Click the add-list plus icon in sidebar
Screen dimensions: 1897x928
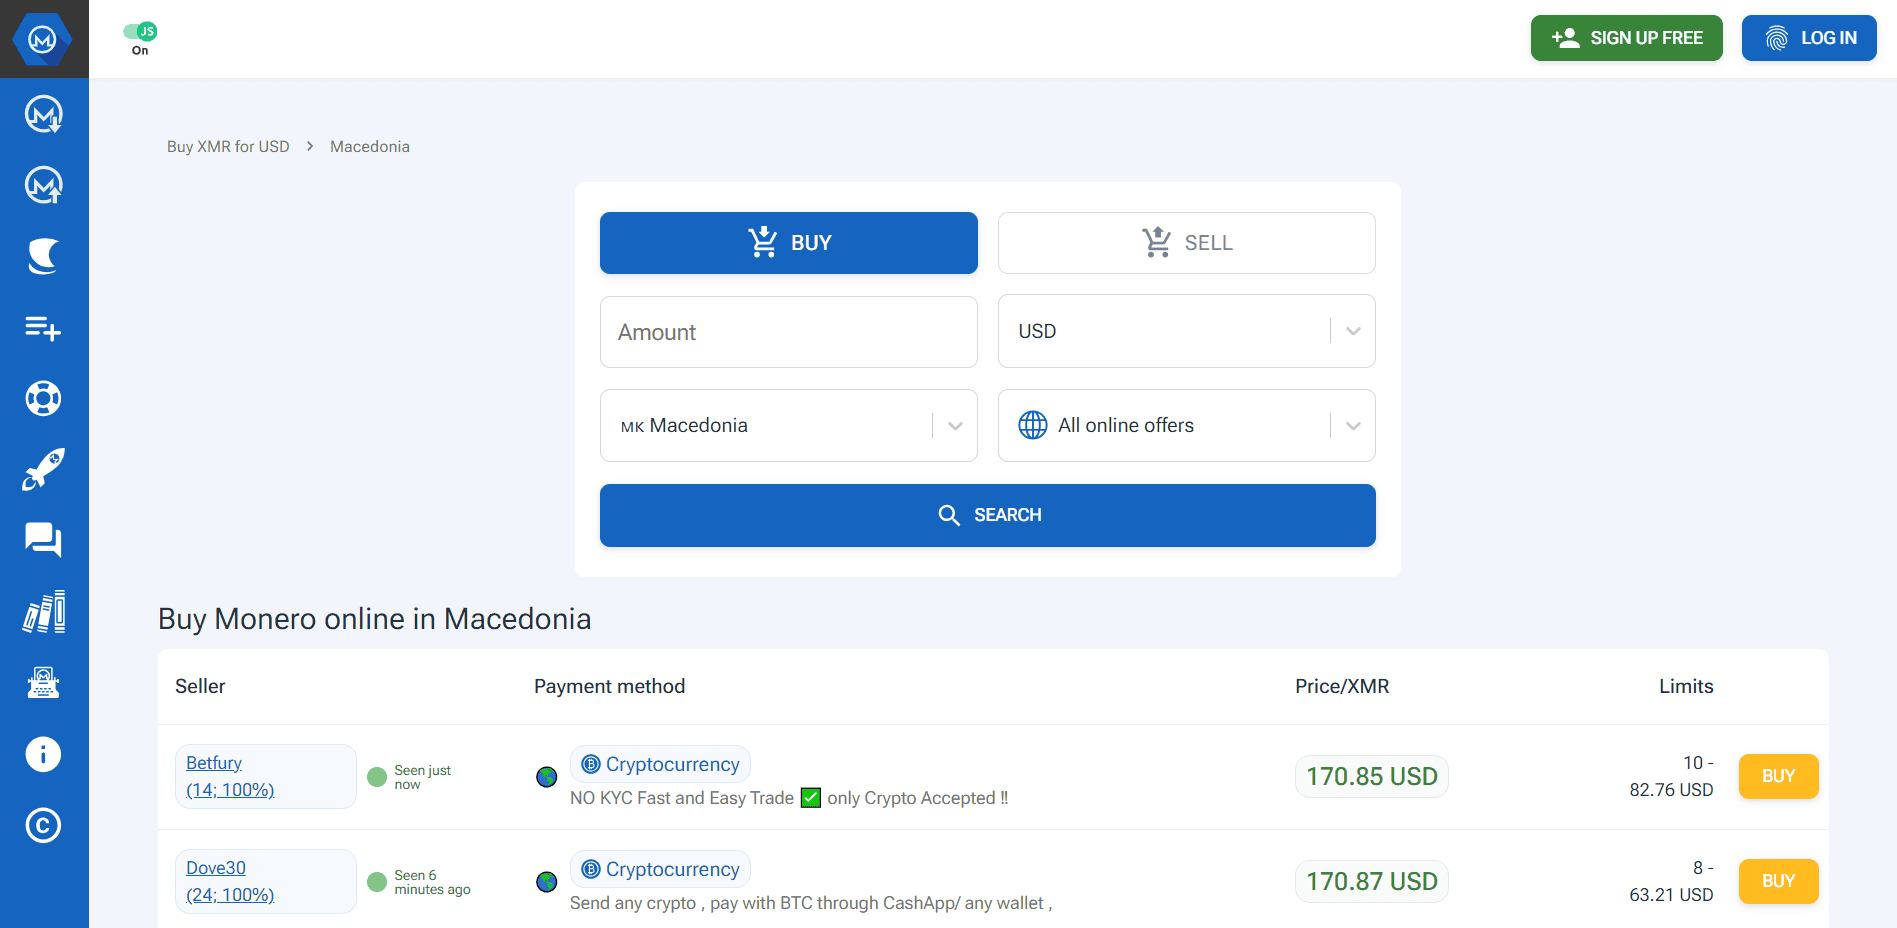(x=43, y=327)
